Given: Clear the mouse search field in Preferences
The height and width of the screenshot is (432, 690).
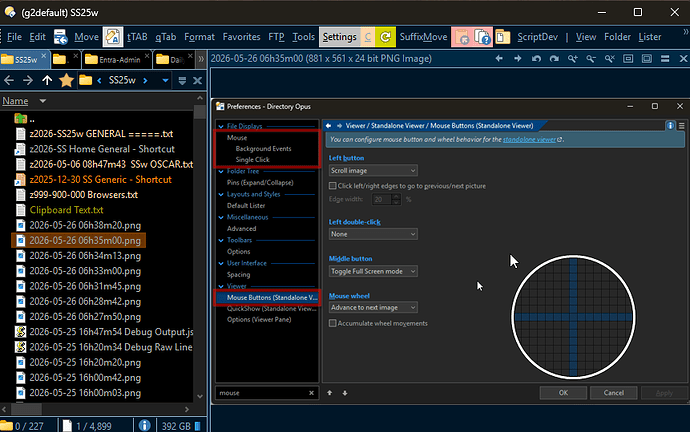Looking at the screenshot, I should click(x=312, y=393).
